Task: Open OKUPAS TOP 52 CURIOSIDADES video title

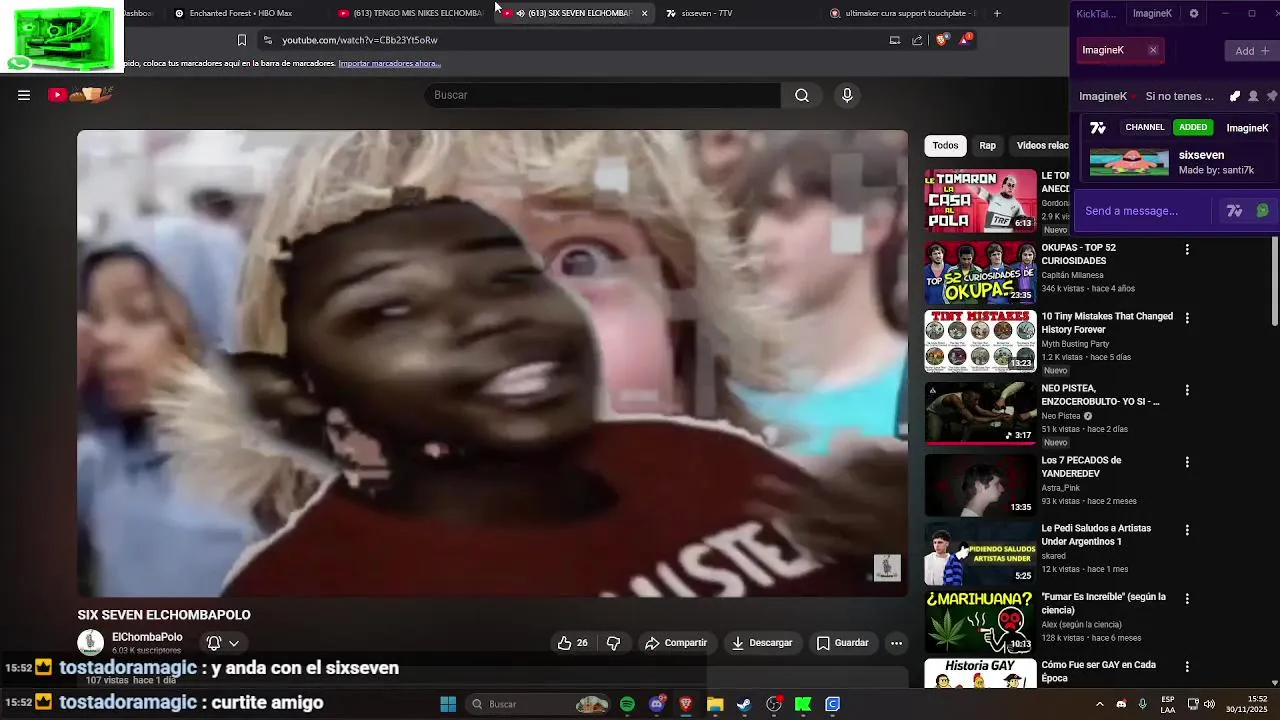Action: point(1078,254)
